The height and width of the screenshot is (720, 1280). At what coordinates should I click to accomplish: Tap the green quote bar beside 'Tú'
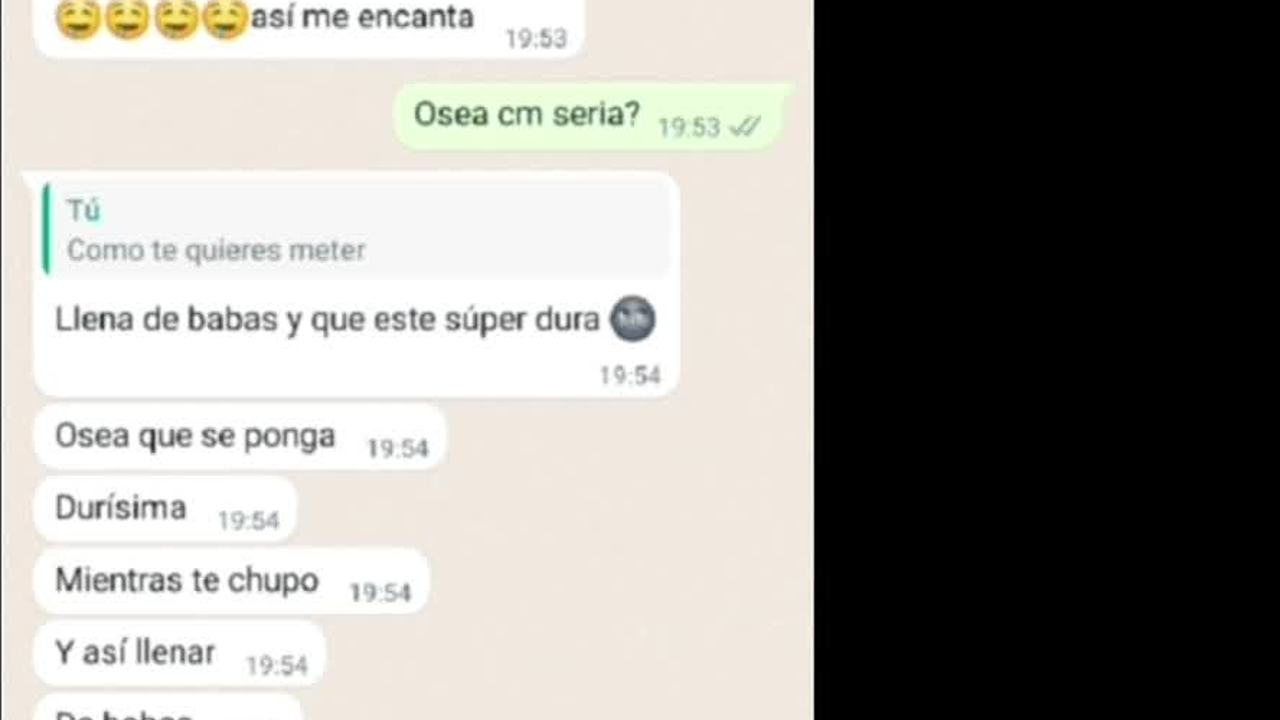tap(47, 229)
